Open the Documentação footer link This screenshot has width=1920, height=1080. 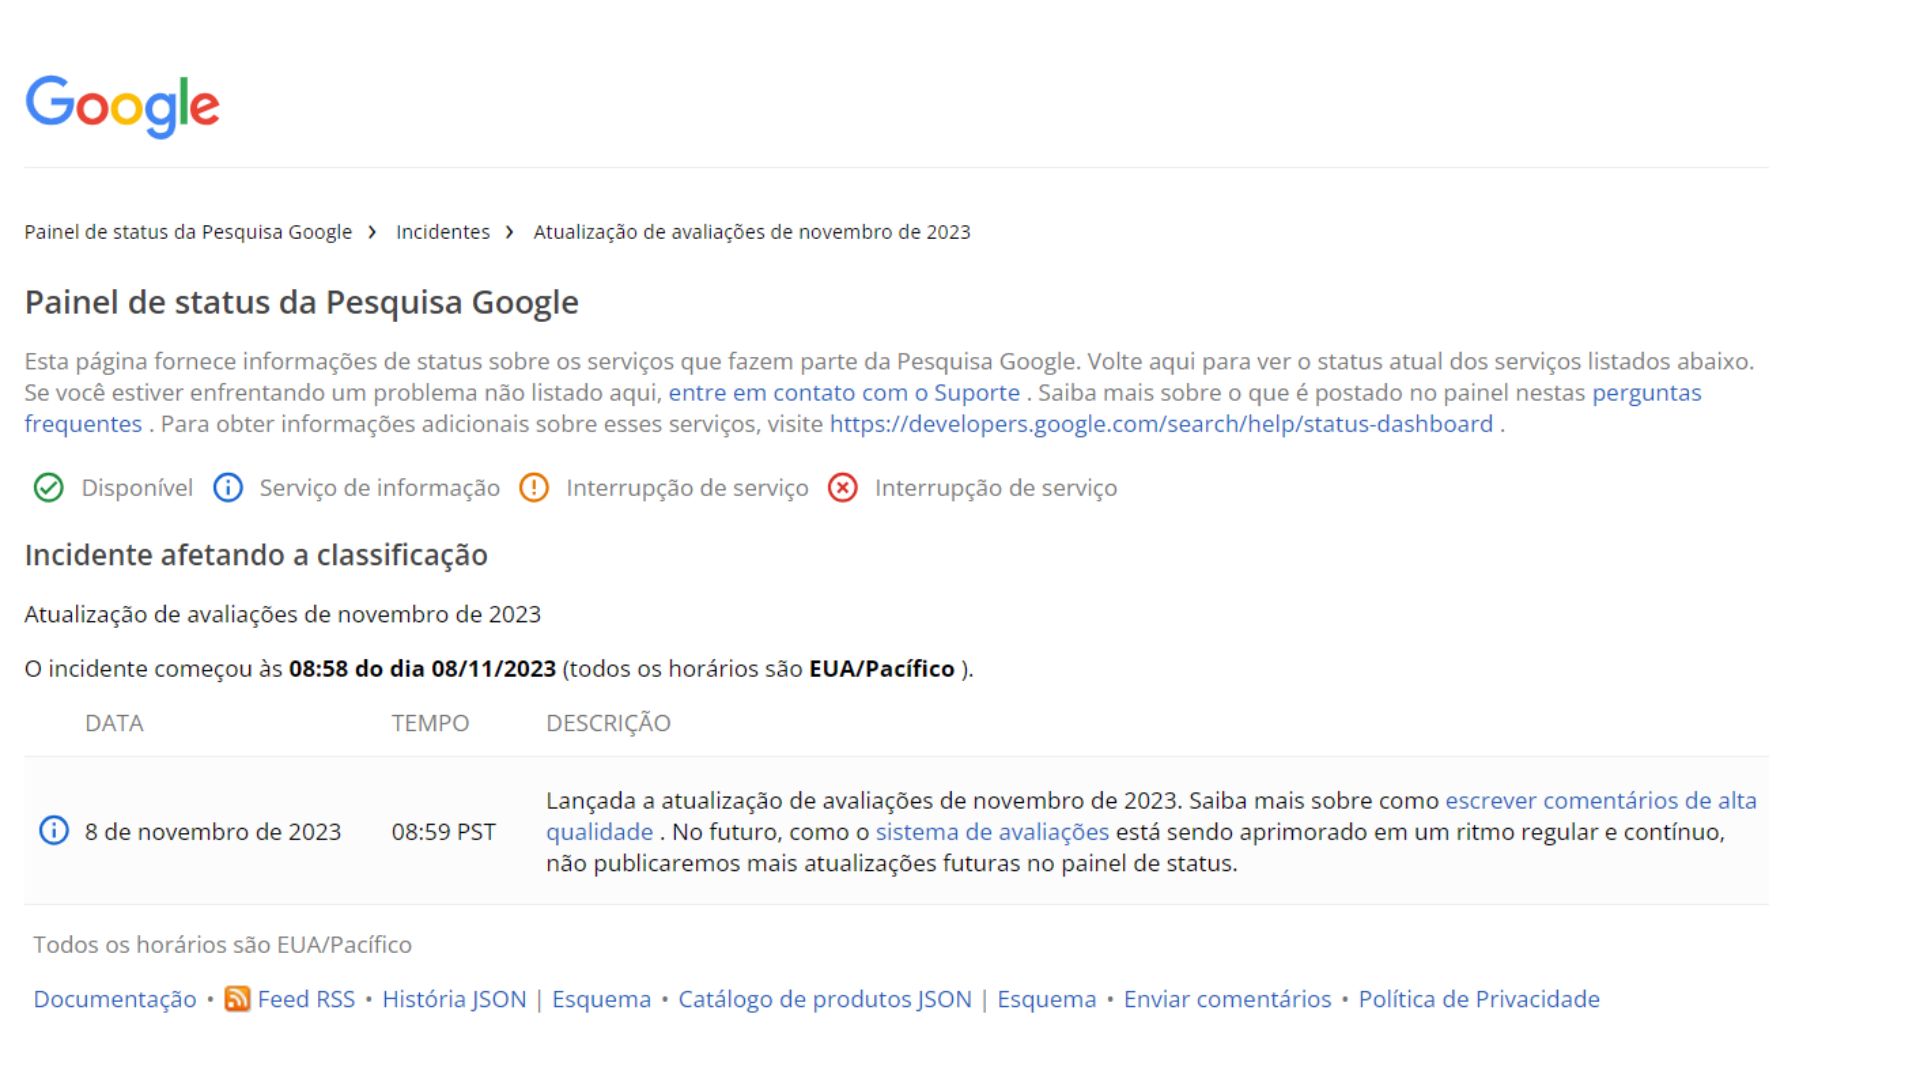click(x=115, y=999)
